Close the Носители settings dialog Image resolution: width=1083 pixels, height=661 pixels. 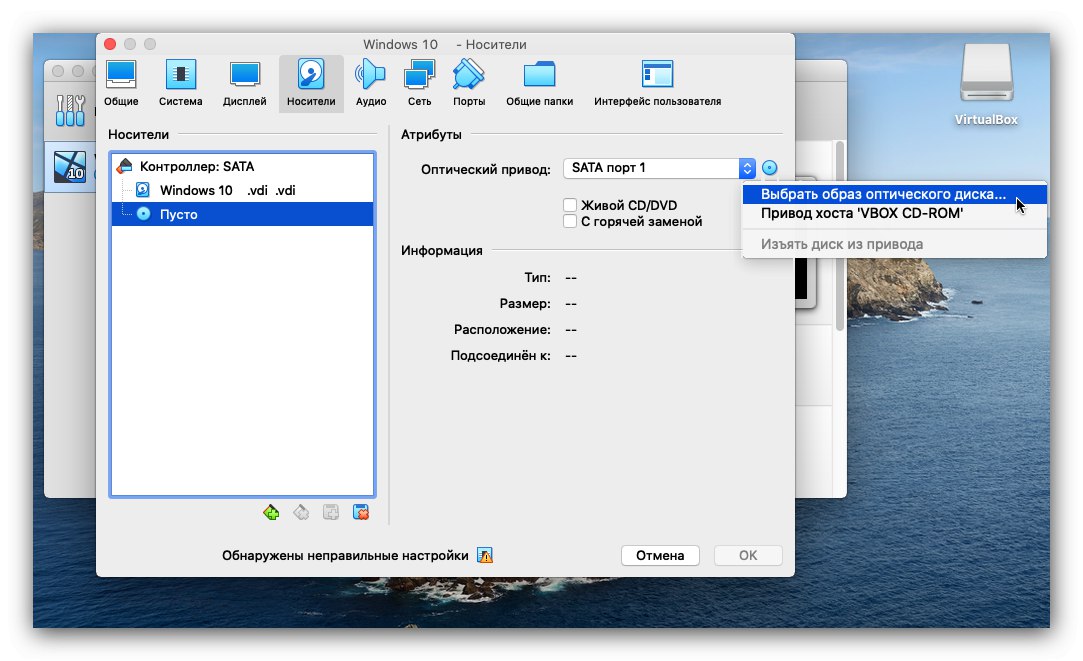click(110, 44)
